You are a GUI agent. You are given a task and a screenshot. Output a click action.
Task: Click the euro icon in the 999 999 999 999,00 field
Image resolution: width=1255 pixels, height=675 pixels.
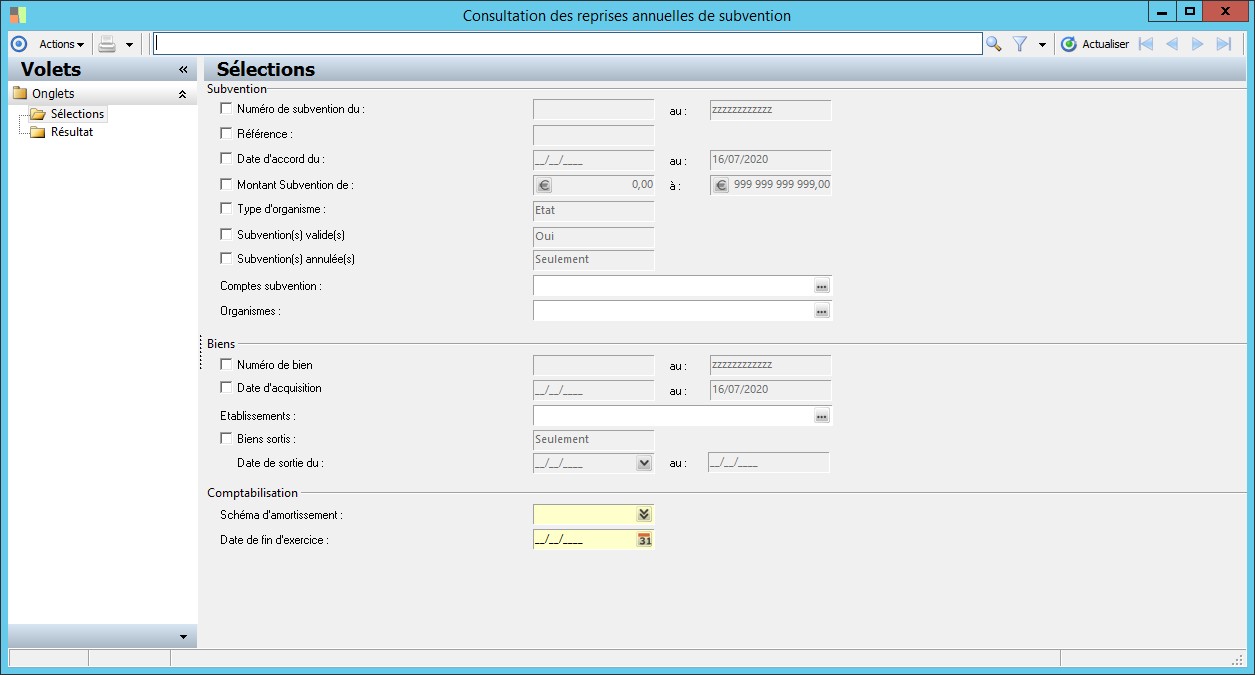click(x=721, y=185)
